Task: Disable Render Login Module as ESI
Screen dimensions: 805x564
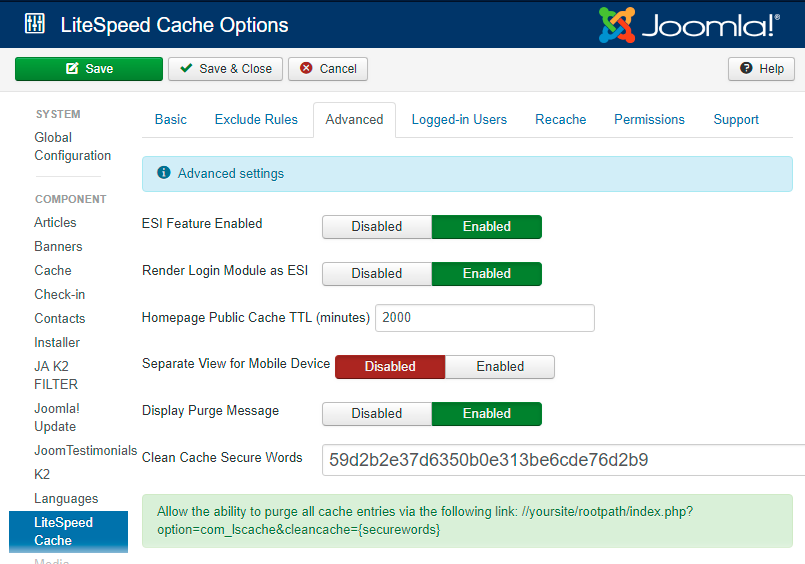Action: 377,274
